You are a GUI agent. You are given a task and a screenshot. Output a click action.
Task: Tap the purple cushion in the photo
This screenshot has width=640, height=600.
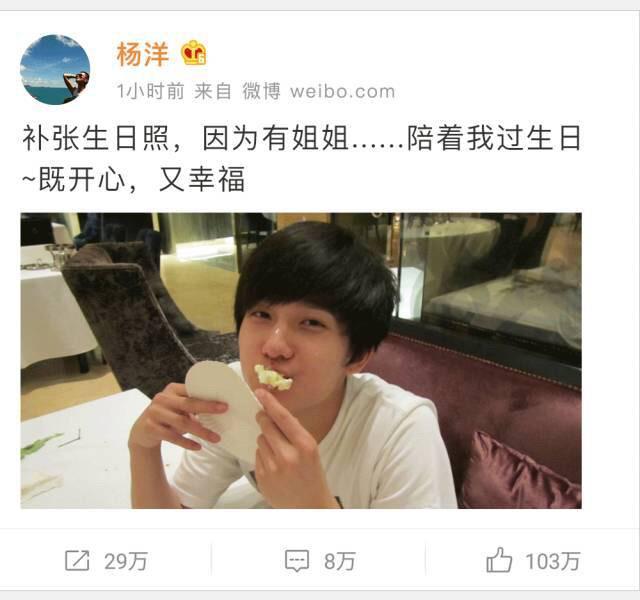[522, 471]
